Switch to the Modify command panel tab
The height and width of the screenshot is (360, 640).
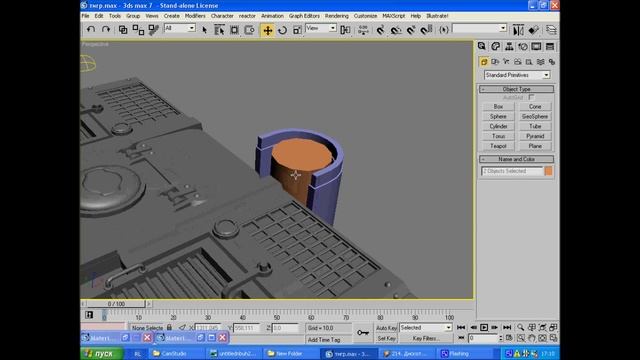tap(496, 47)
